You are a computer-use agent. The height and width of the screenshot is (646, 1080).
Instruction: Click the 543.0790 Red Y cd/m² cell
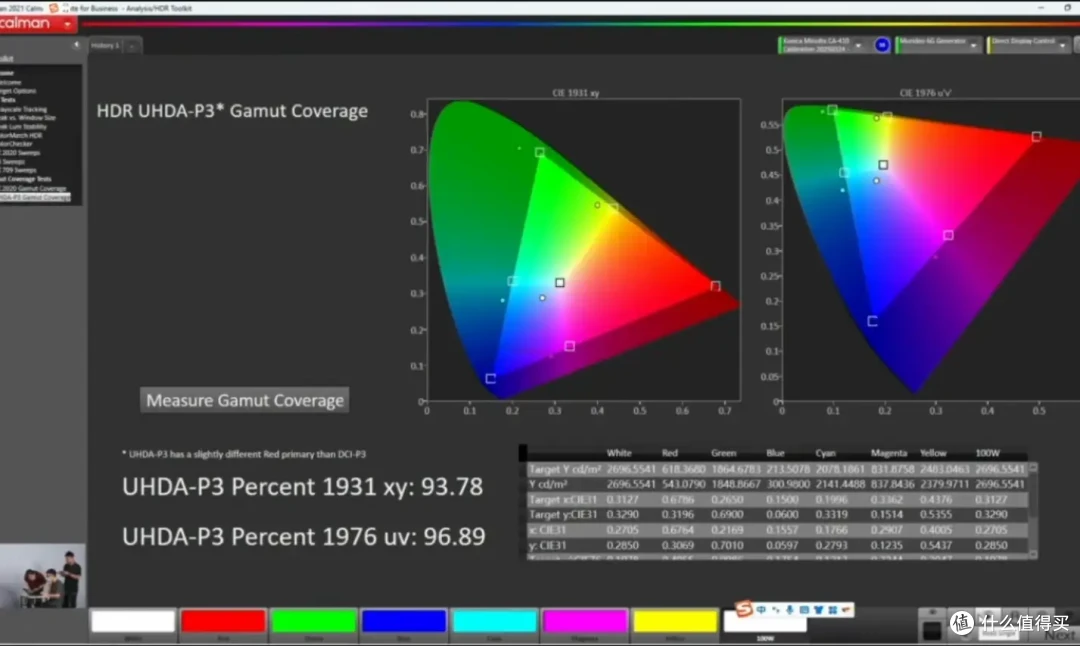point(683,484)
